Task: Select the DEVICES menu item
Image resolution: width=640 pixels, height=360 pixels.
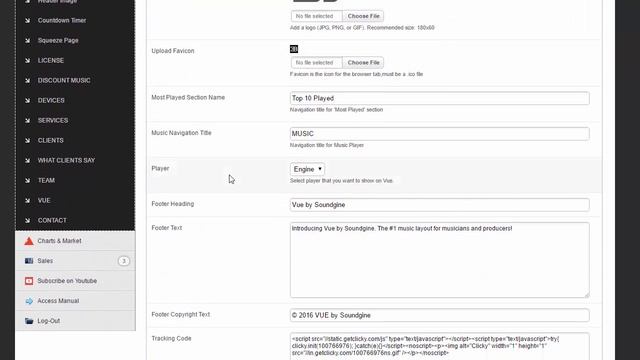Action: [51, 100]
